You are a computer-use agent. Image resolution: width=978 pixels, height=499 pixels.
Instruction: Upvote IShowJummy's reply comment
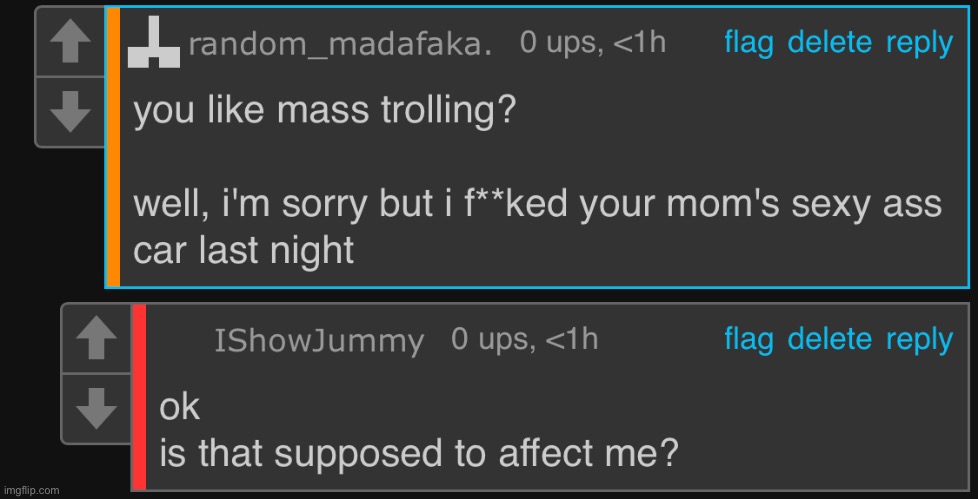tap(96, 340)
